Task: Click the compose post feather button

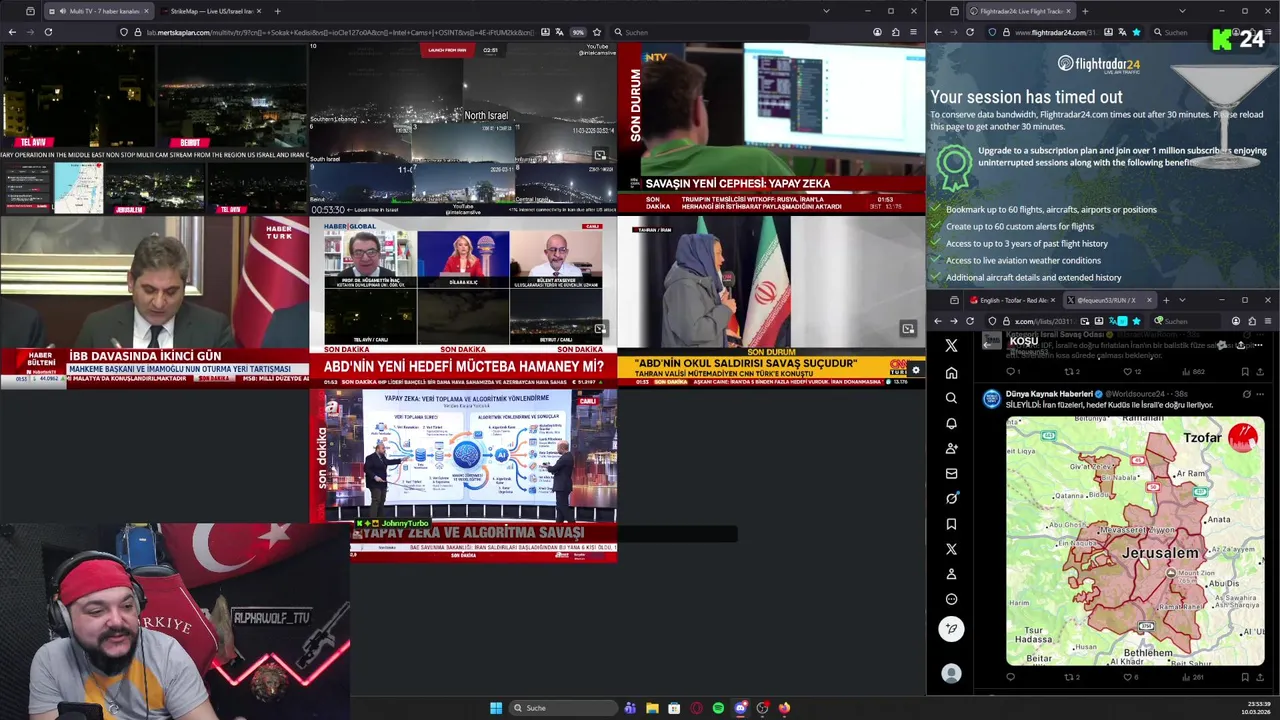Action: [951, 628]
